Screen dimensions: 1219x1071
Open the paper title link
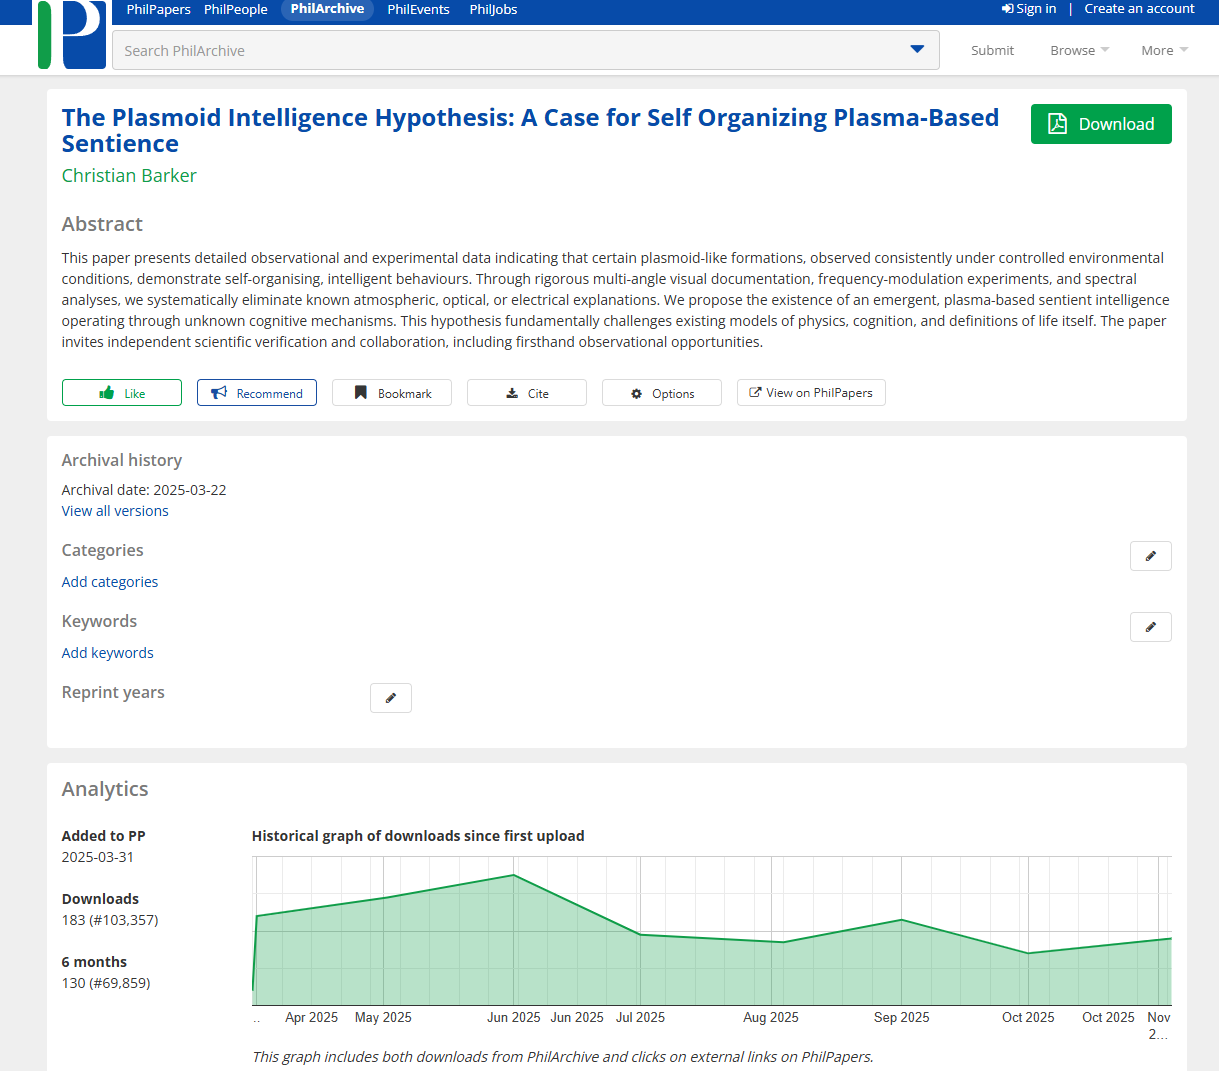[x=530, y=130]
